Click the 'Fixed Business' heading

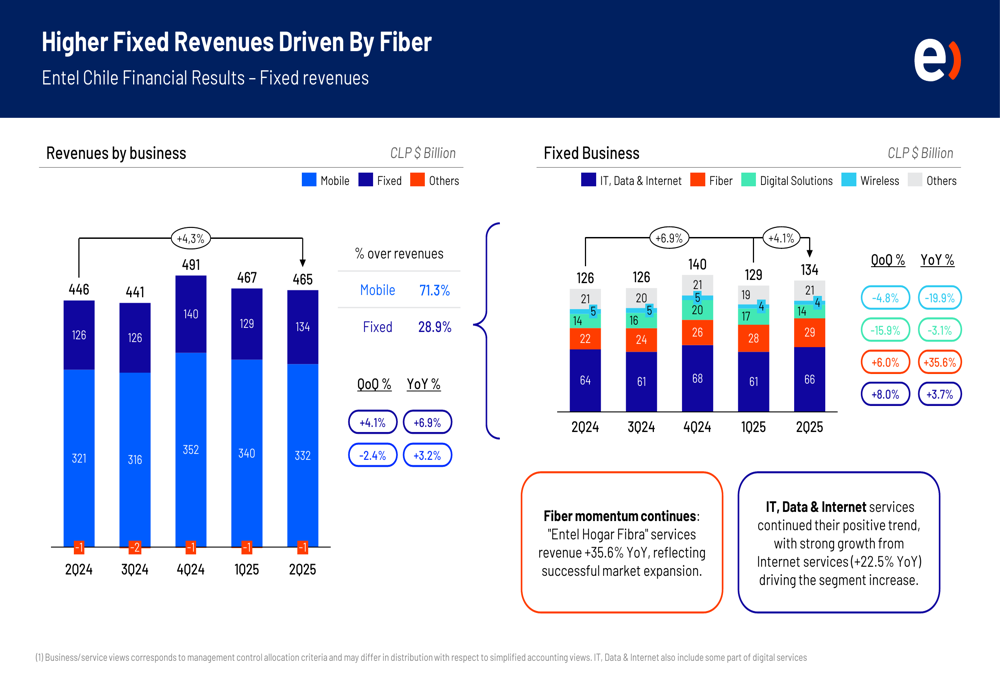pos(591,153)
